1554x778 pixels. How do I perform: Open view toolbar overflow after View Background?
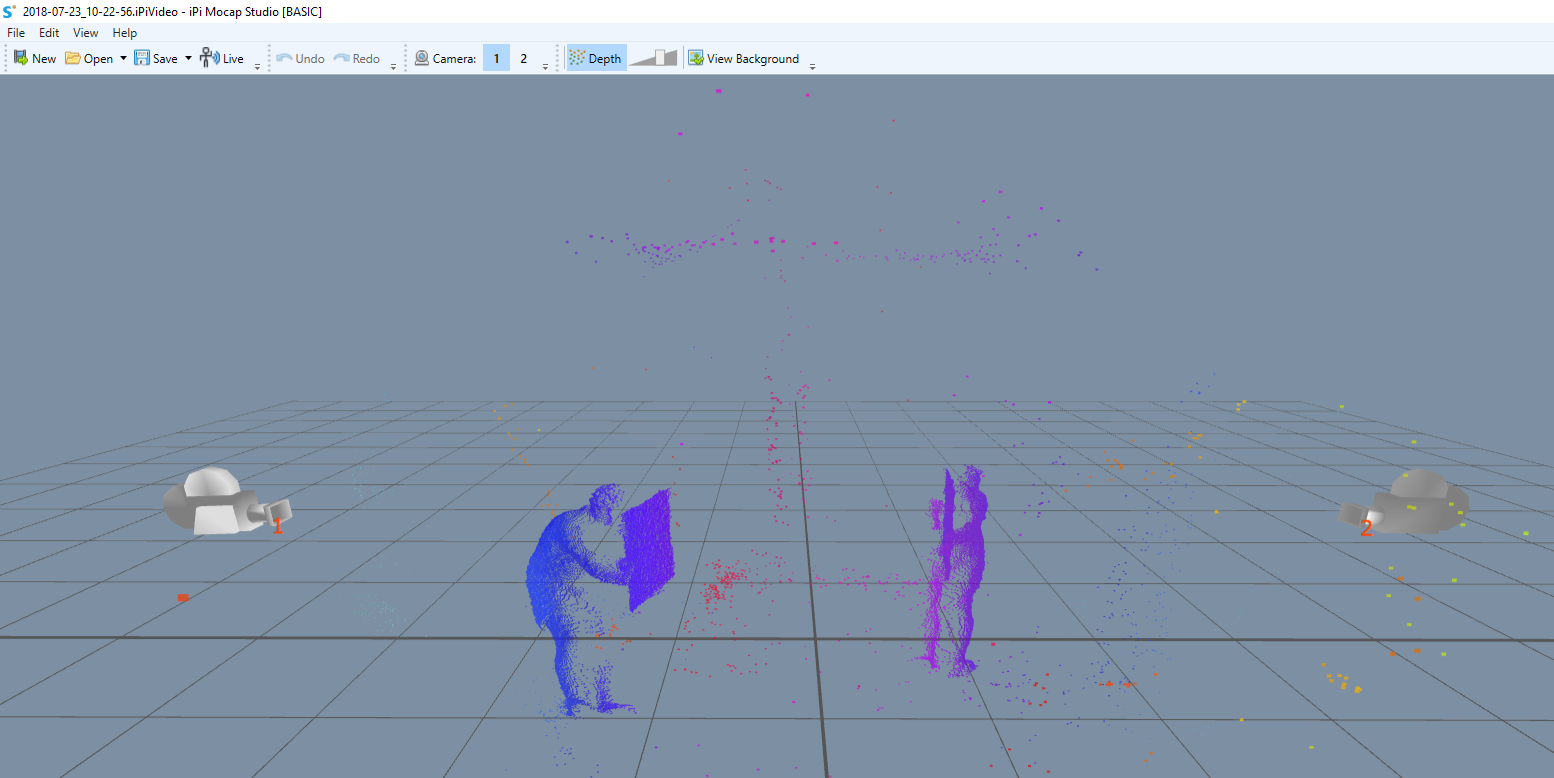click(x=812, y=66)
